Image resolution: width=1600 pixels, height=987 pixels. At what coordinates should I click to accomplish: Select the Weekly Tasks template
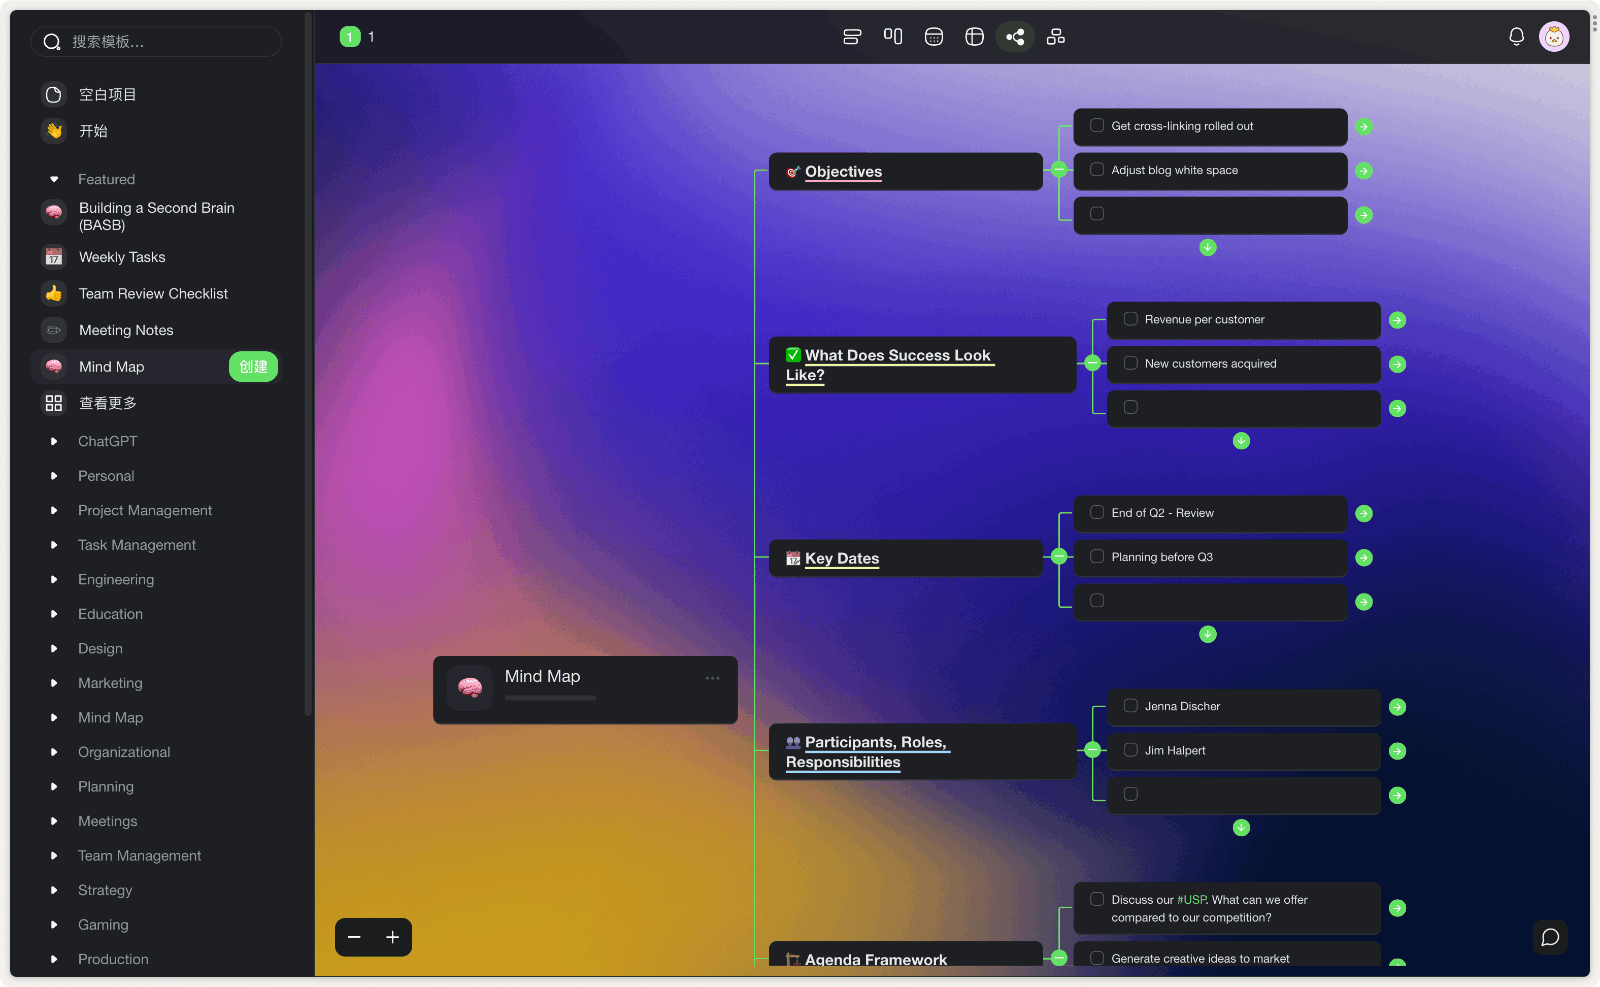122,257
